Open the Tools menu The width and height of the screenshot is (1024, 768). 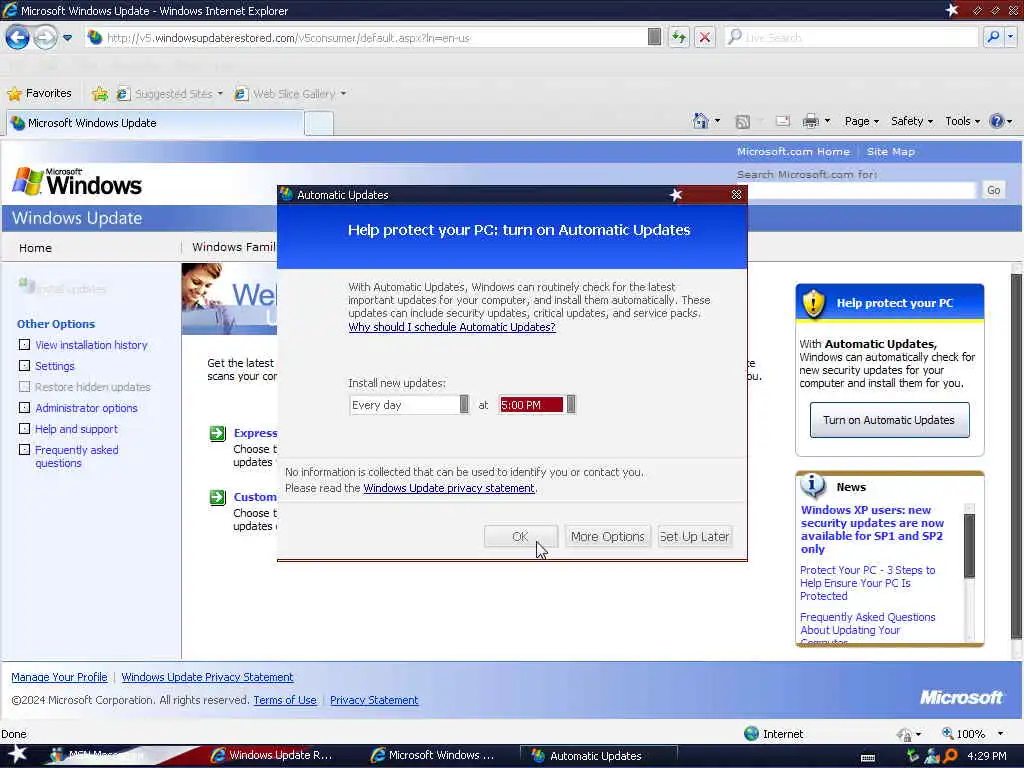tap(963, 121)
